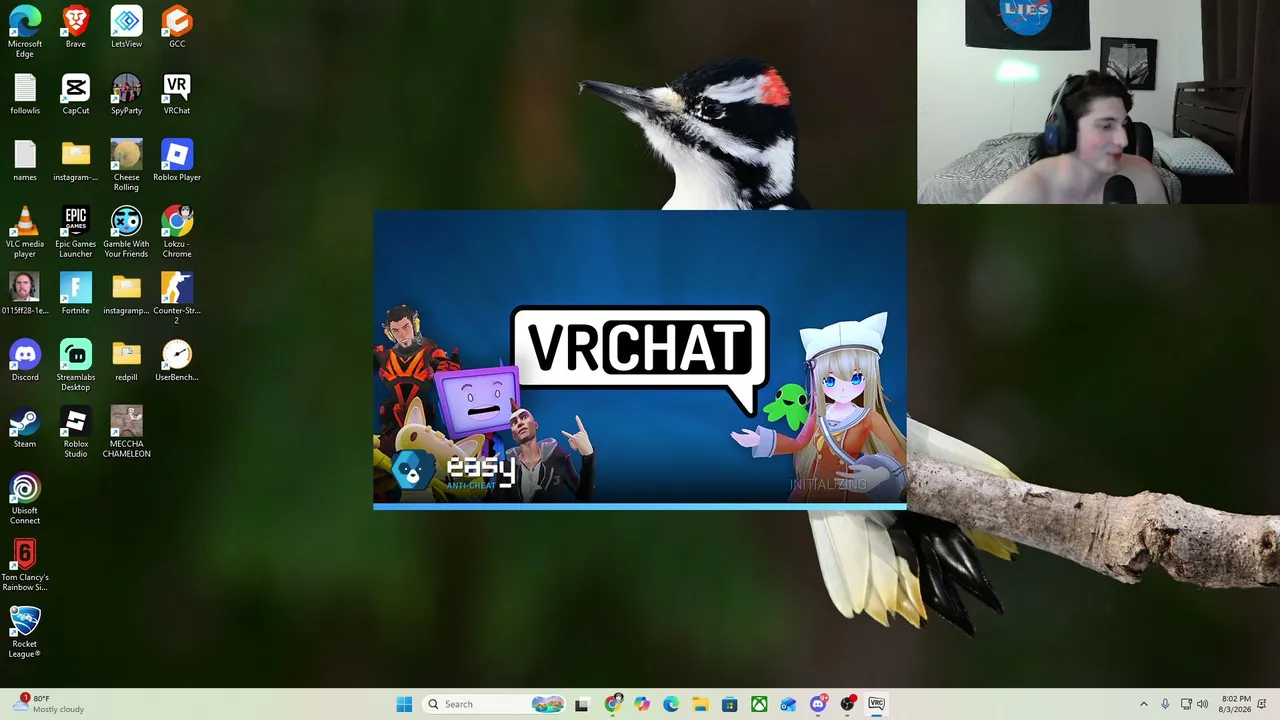Open the Microsoft Edge desktop shortcut
The height and width of the screenshot is (720, 1280).
click(x=25, y=30)
